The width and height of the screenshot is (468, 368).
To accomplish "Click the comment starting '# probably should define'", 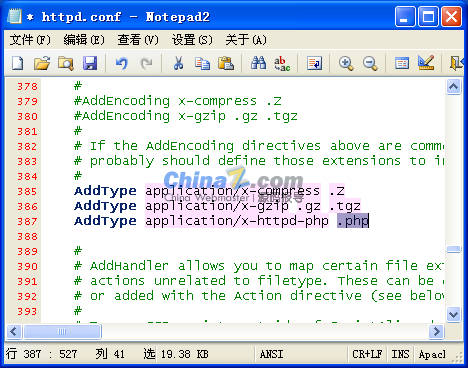I will coord(259,161).
